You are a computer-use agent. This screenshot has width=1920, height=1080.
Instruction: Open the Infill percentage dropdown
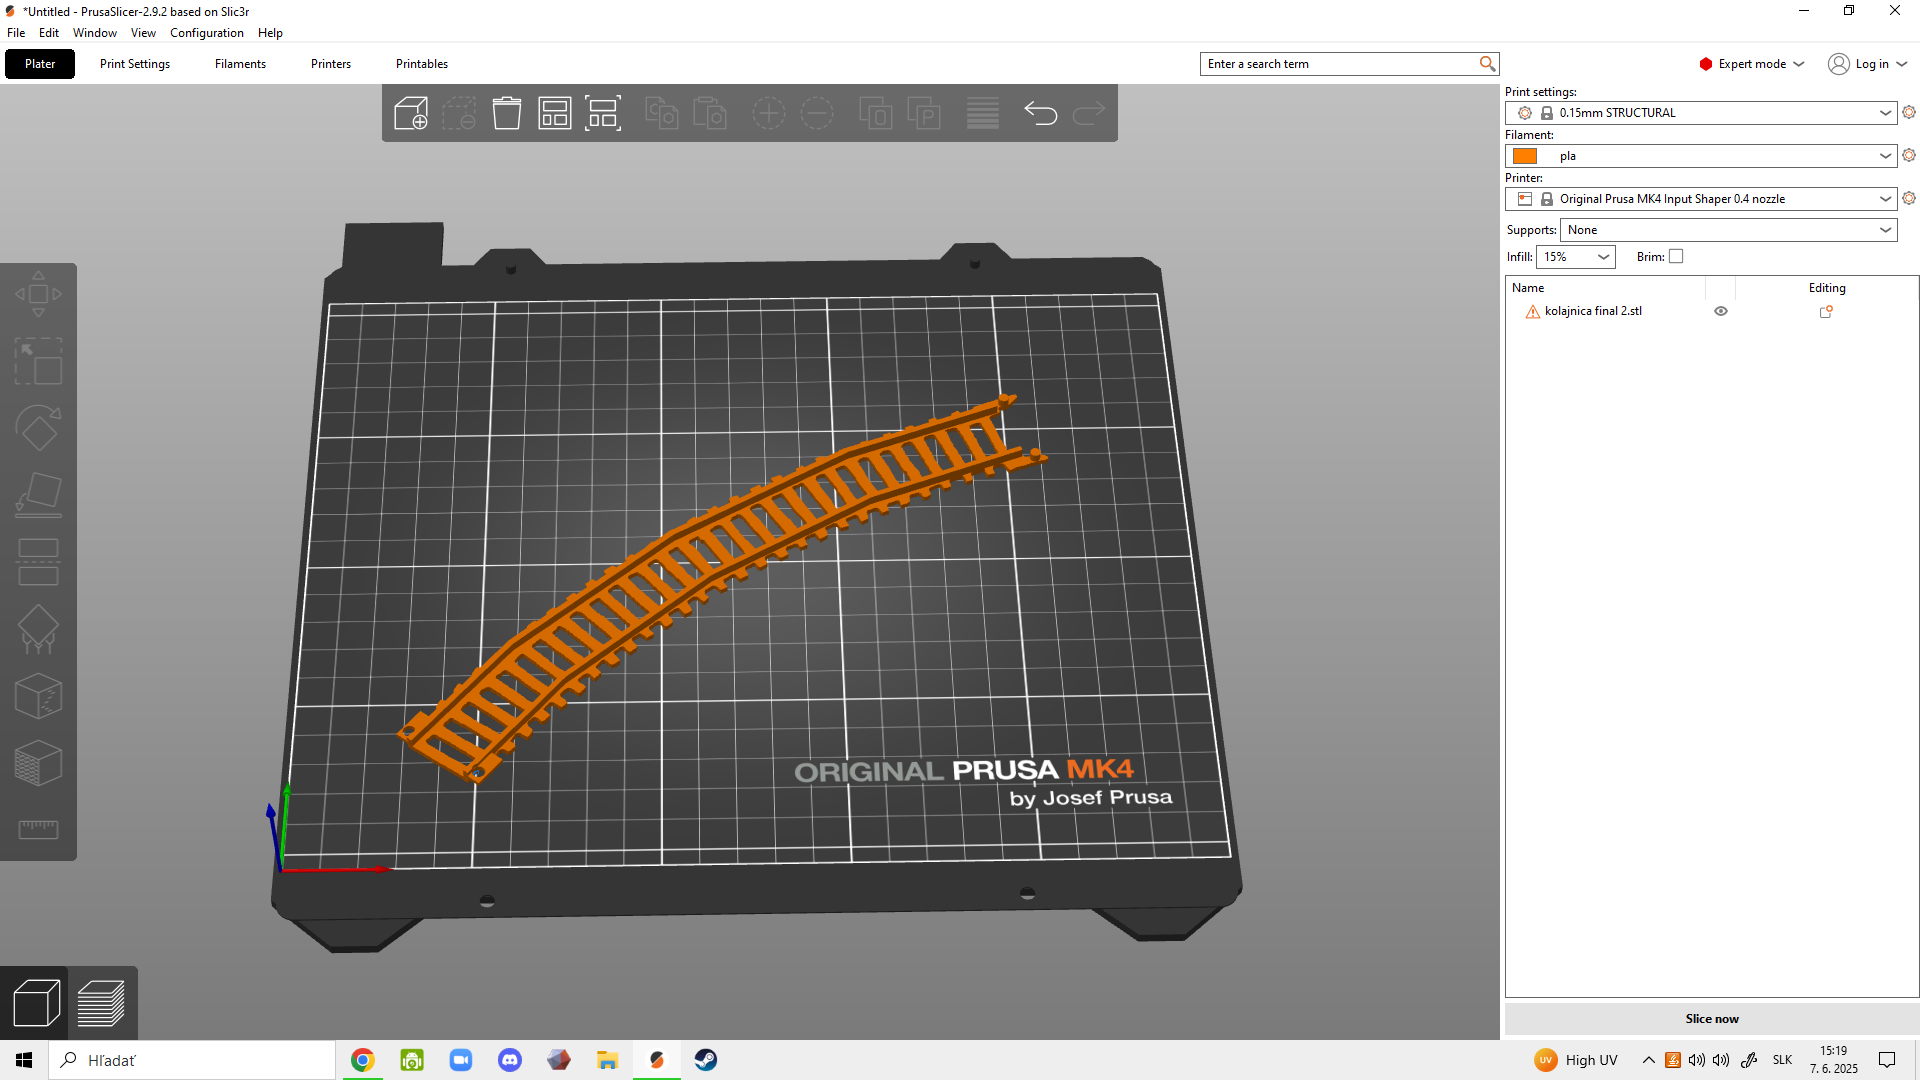click(x=1576, y=257)
